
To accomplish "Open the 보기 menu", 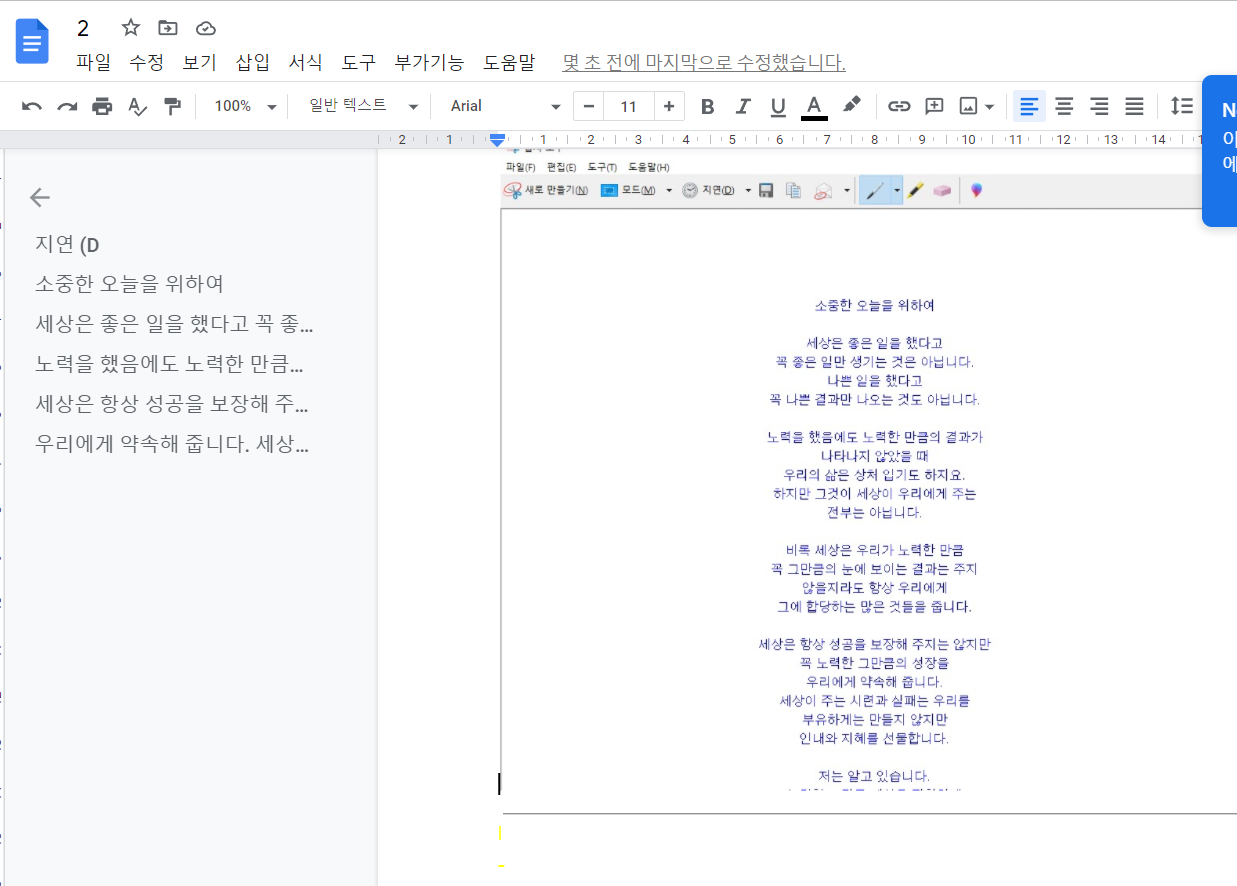I will coord(200,62).
